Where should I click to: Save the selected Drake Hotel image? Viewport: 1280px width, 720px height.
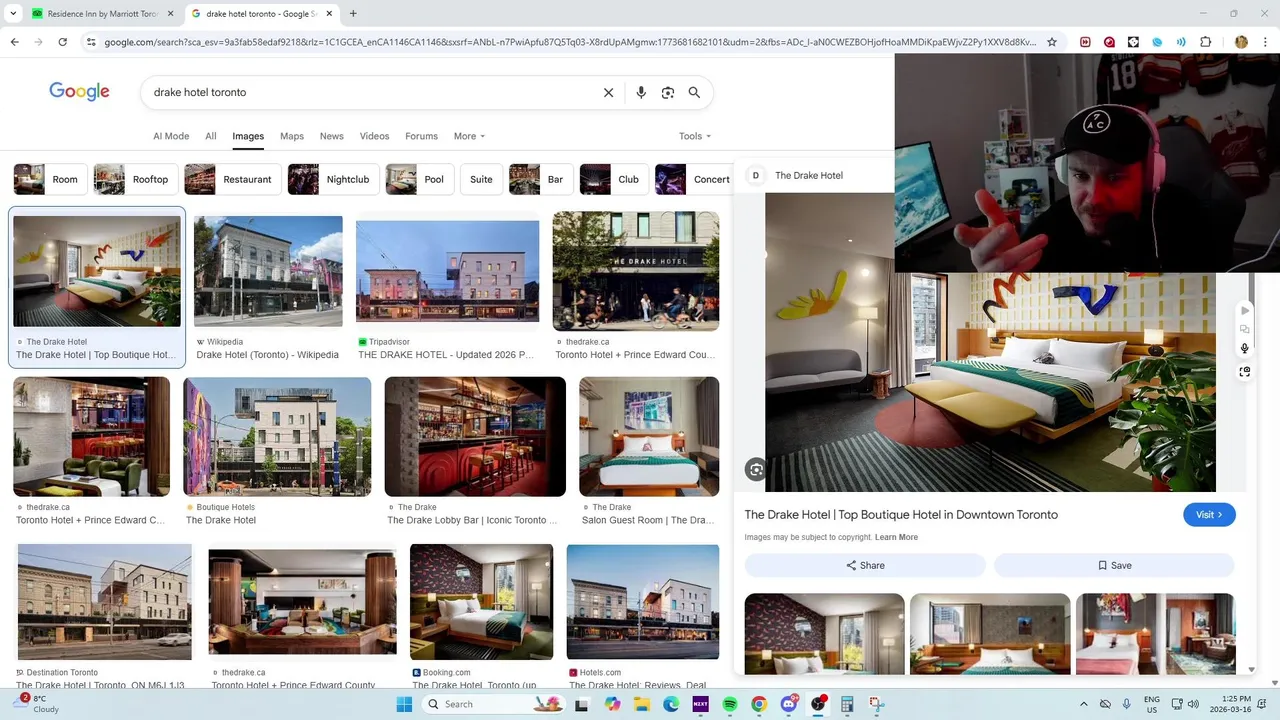(1114, 565)
